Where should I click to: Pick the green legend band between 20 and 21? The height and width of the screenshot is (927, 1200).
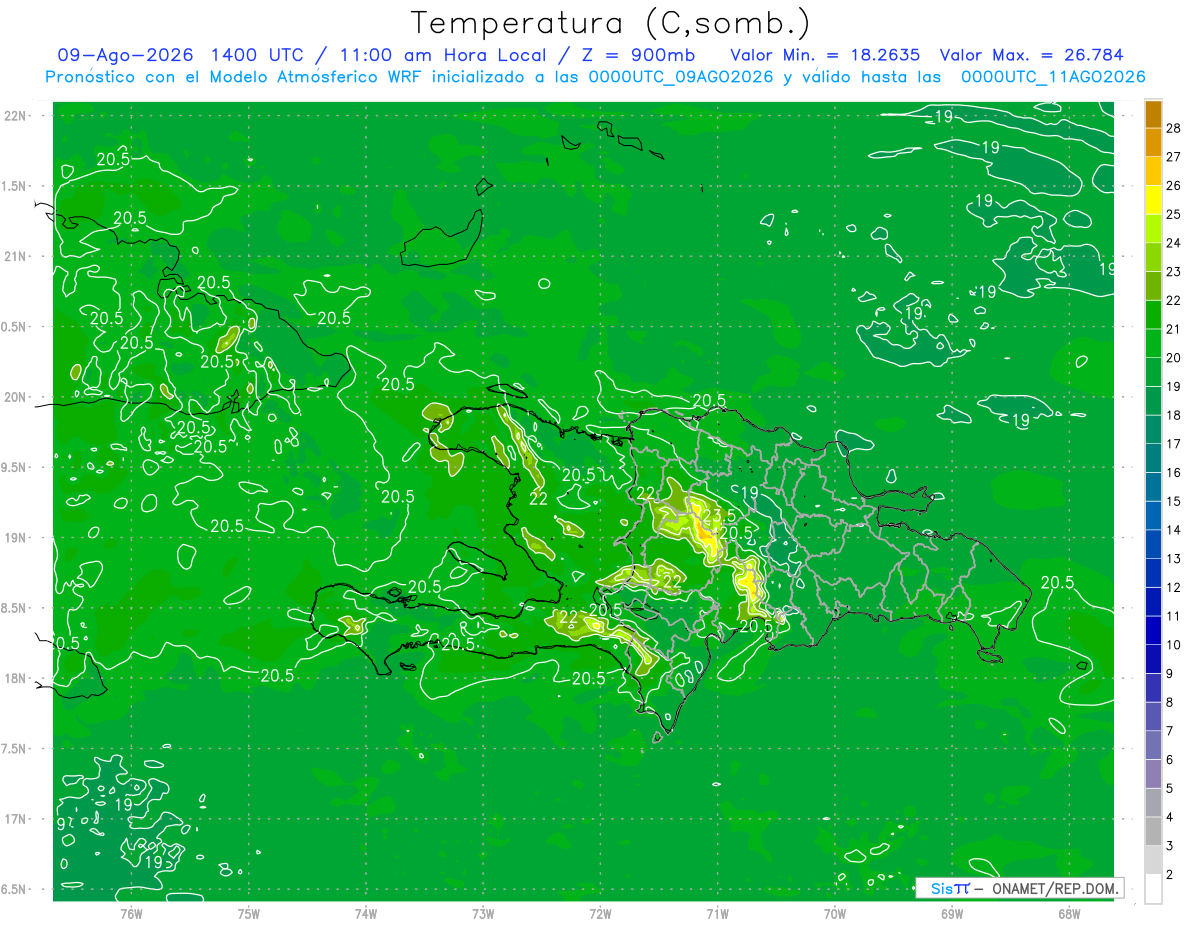pyautogui.click(x=1153, y=344)
